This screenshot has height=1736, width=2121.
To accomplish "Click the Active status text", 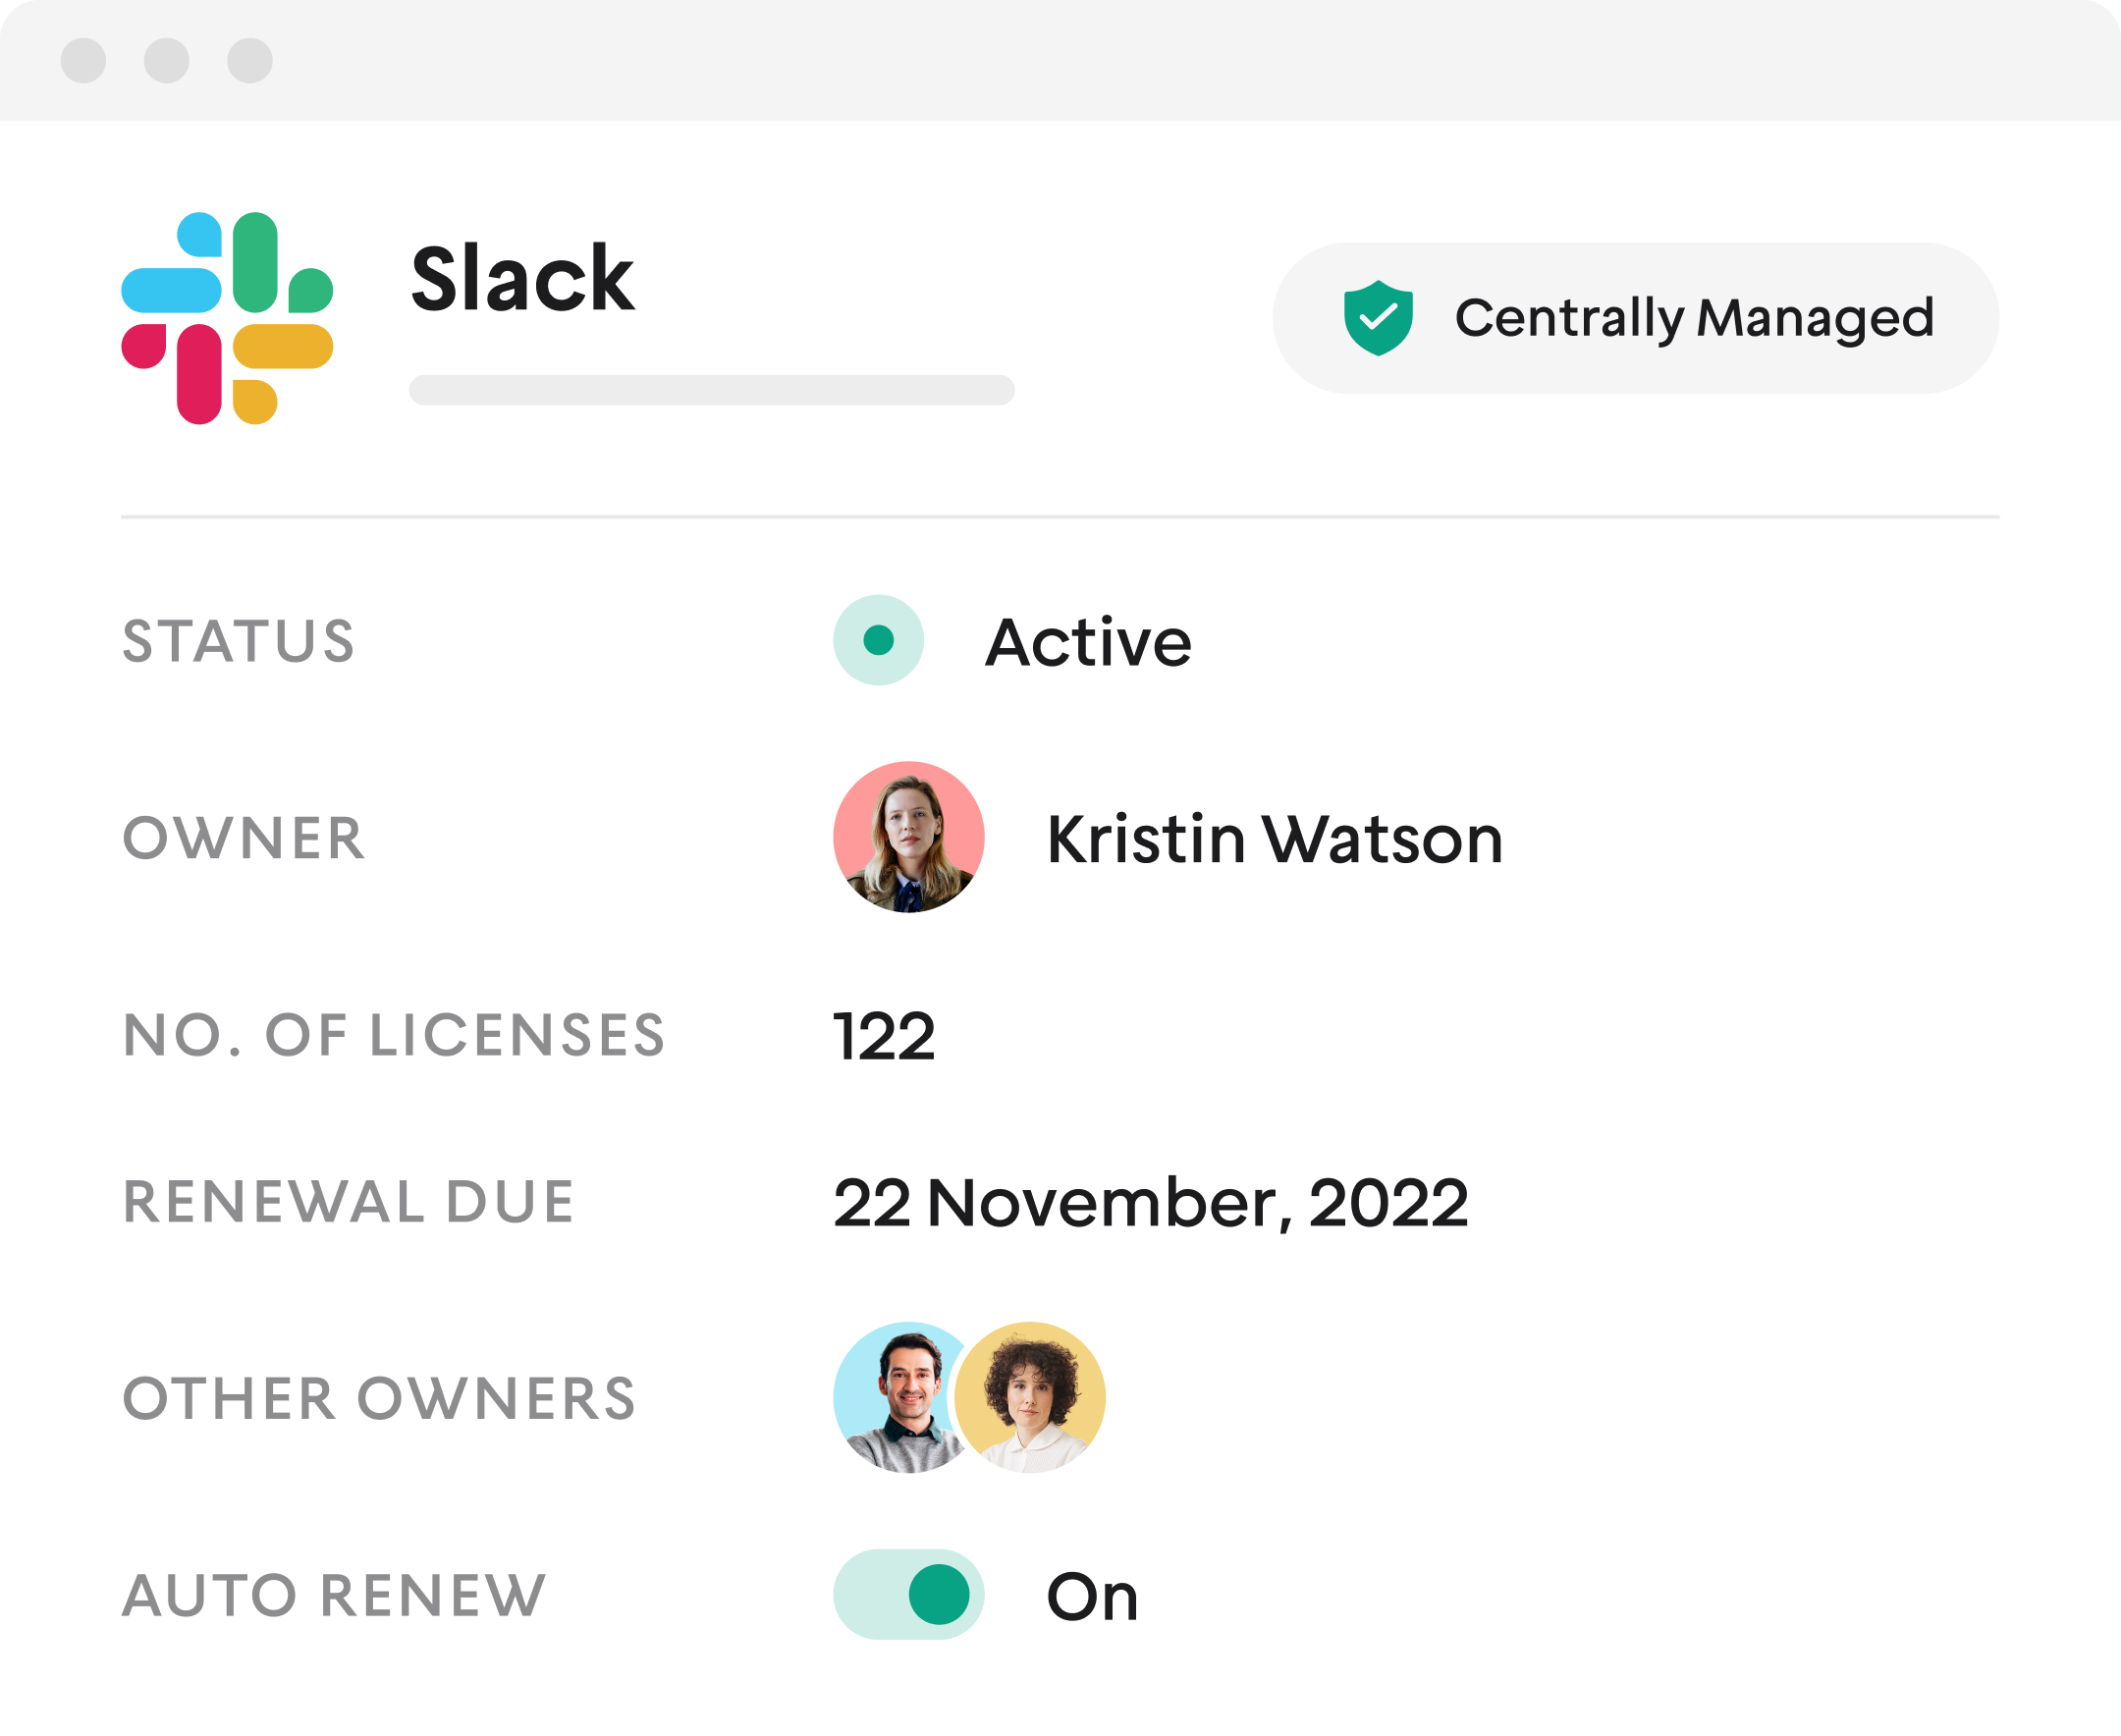I will click(1088, 642).
